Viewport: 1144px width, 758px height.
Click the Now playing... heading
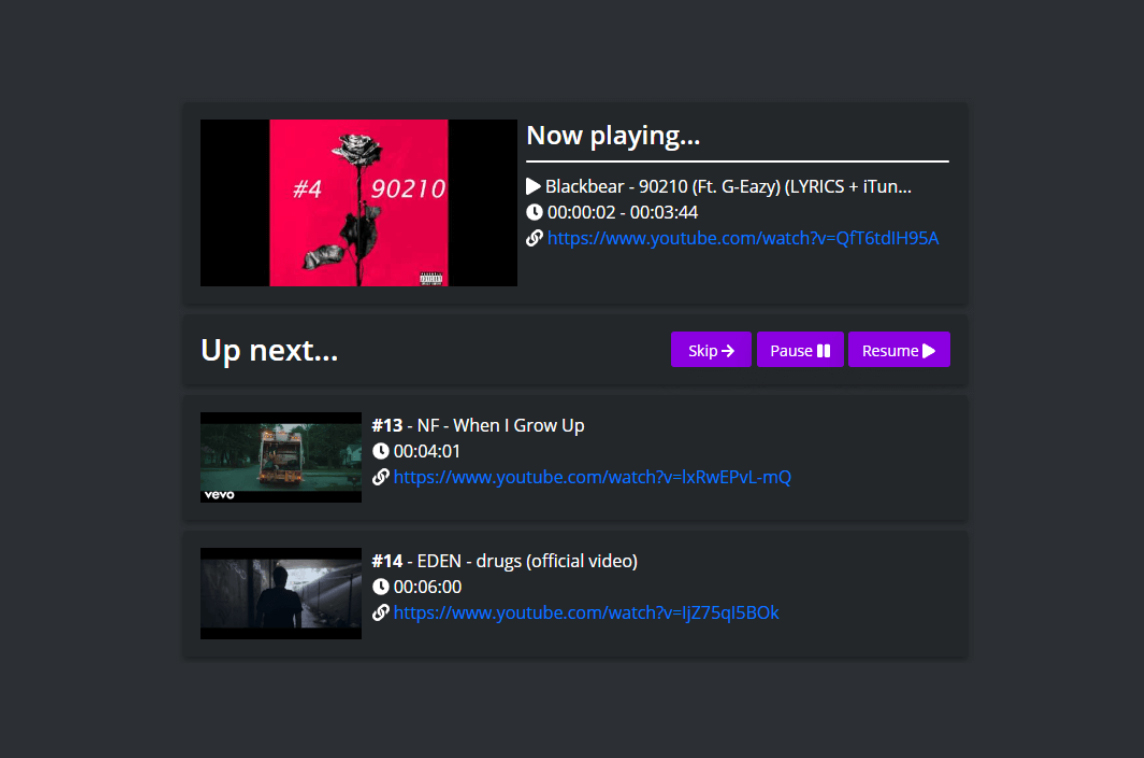point(613,136)
